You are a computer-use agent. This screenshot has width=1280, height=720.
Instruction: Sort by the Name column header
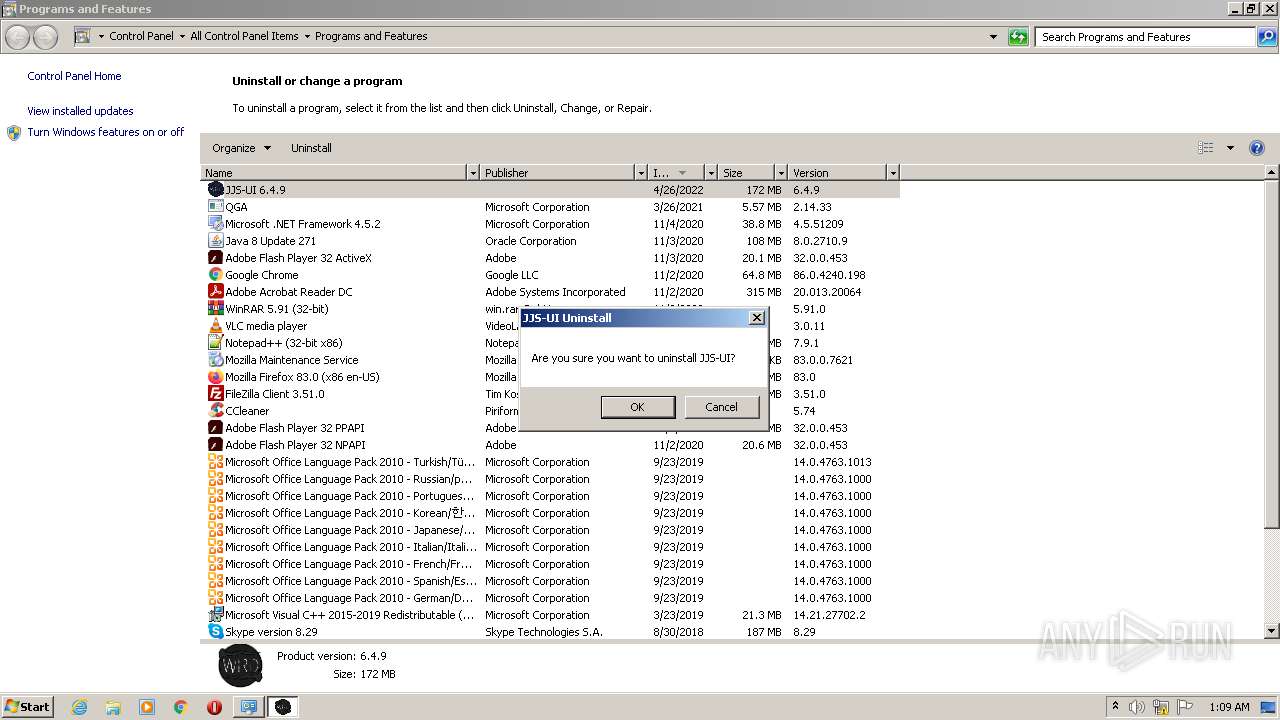point(334,173)
